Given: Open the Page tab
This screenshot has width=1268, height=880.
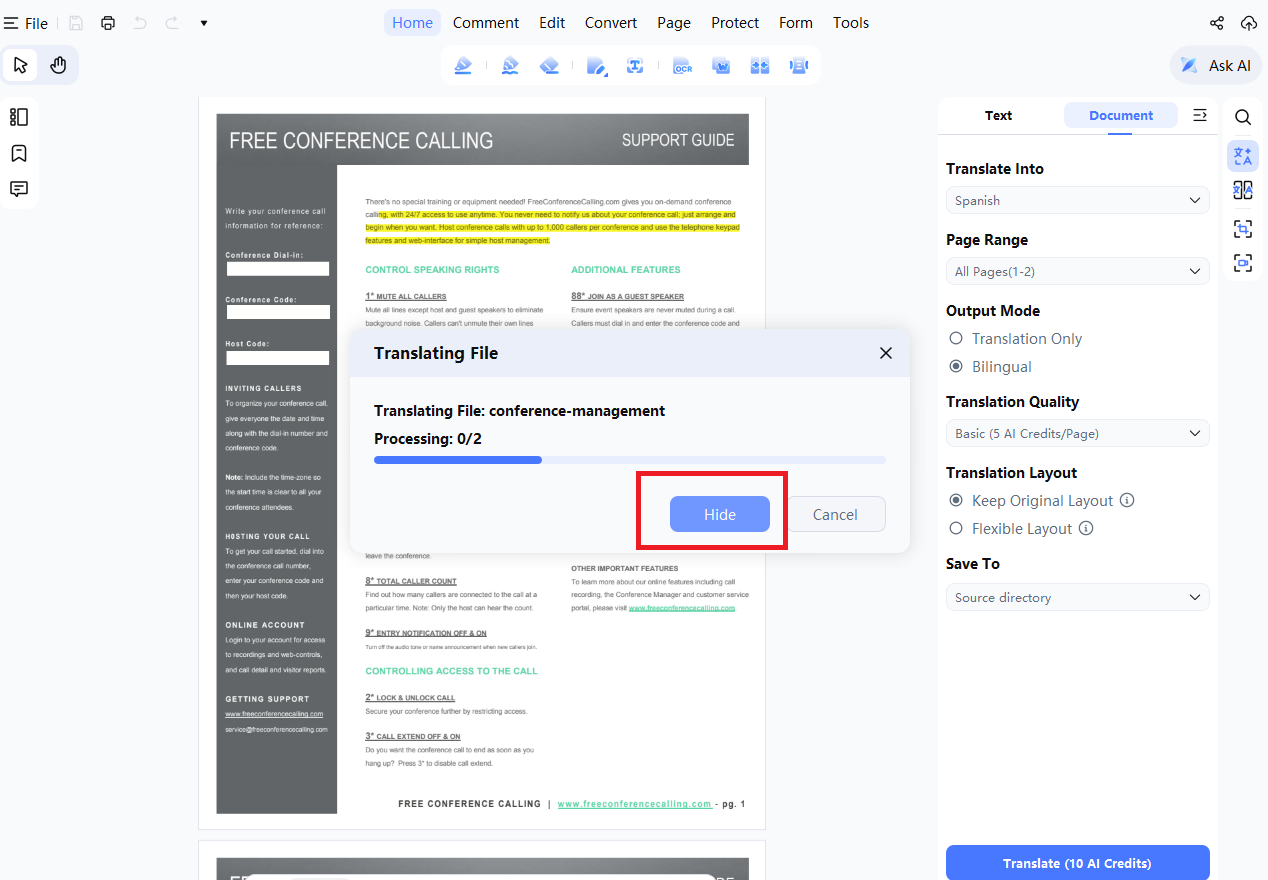Looking at the screenshot, I should tap(674, 23).
